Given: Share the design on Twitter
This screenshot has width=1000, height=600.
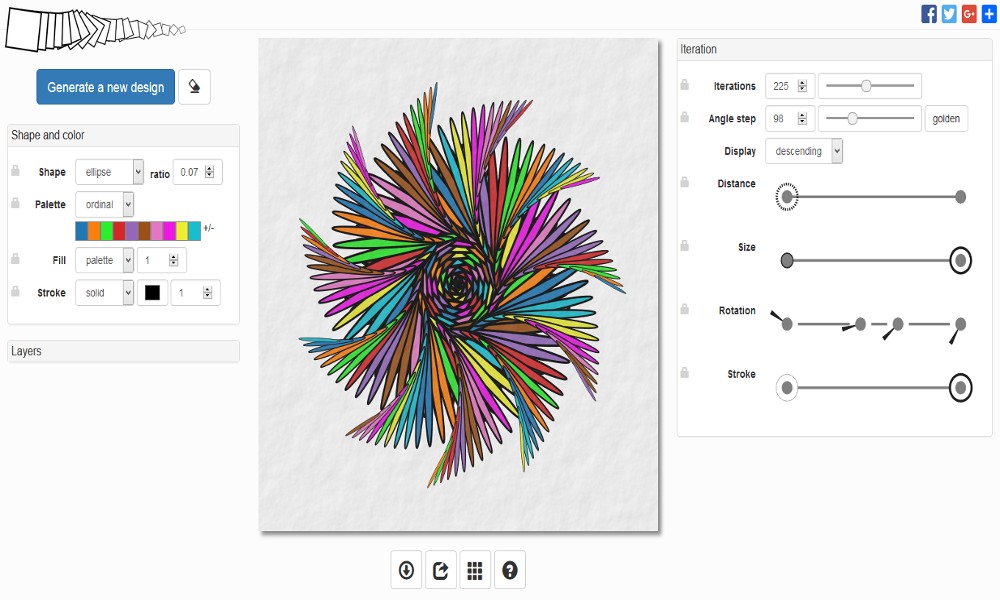Looking at the screenshot, I should click(949, 14).
